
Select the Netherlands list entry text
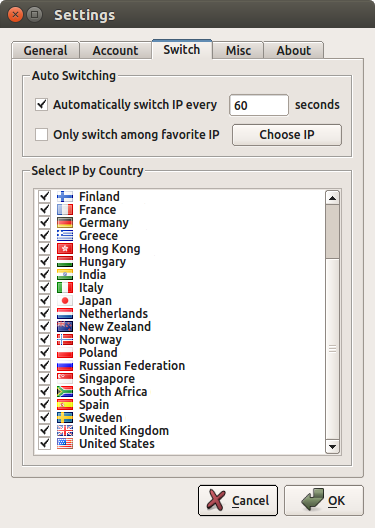(113, 314)
